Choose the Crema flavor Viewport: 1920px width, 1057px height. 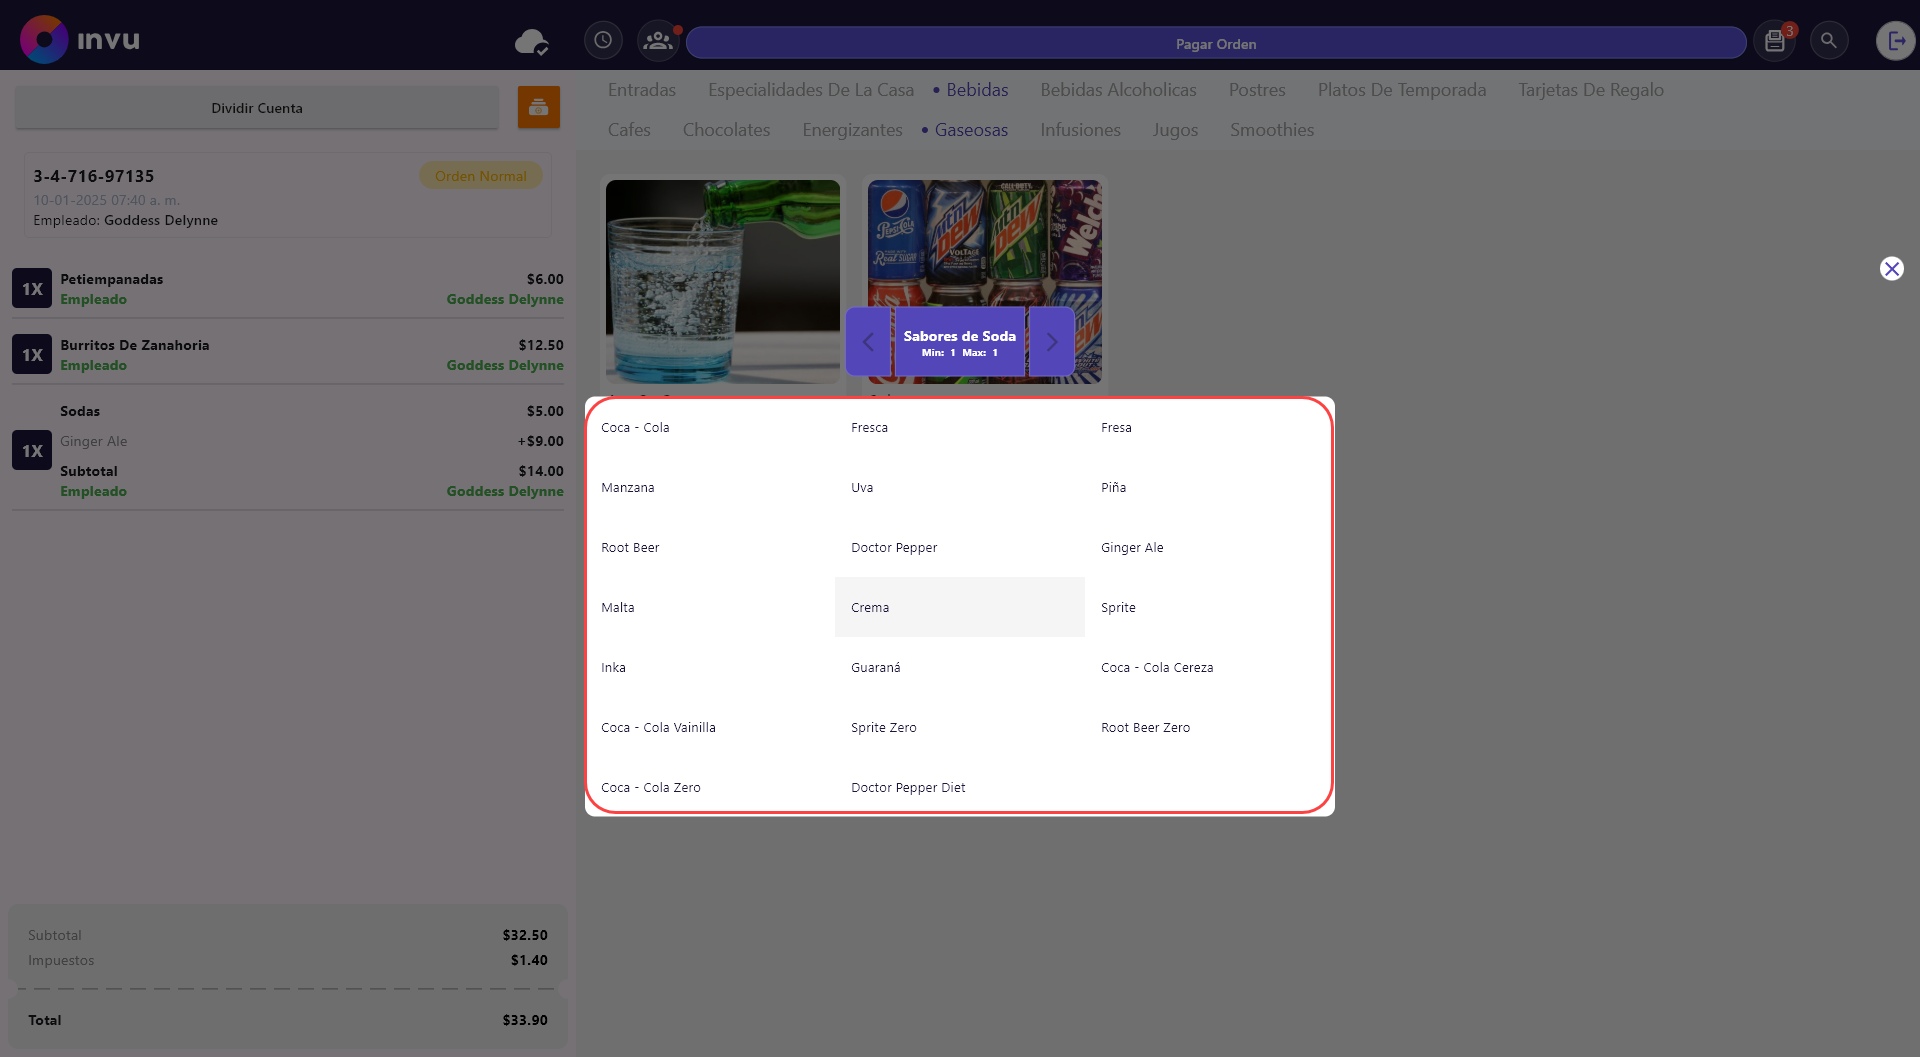[x=960, y=607]
